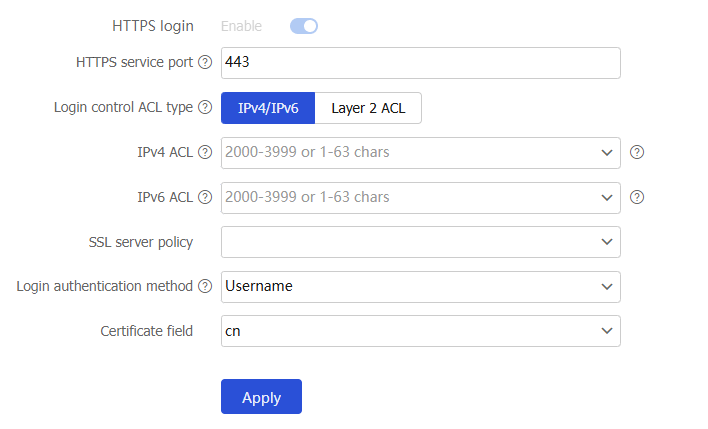708x429 pixels.
Task: Open help for Login control ACL type
Action: (x=205, y=107)
